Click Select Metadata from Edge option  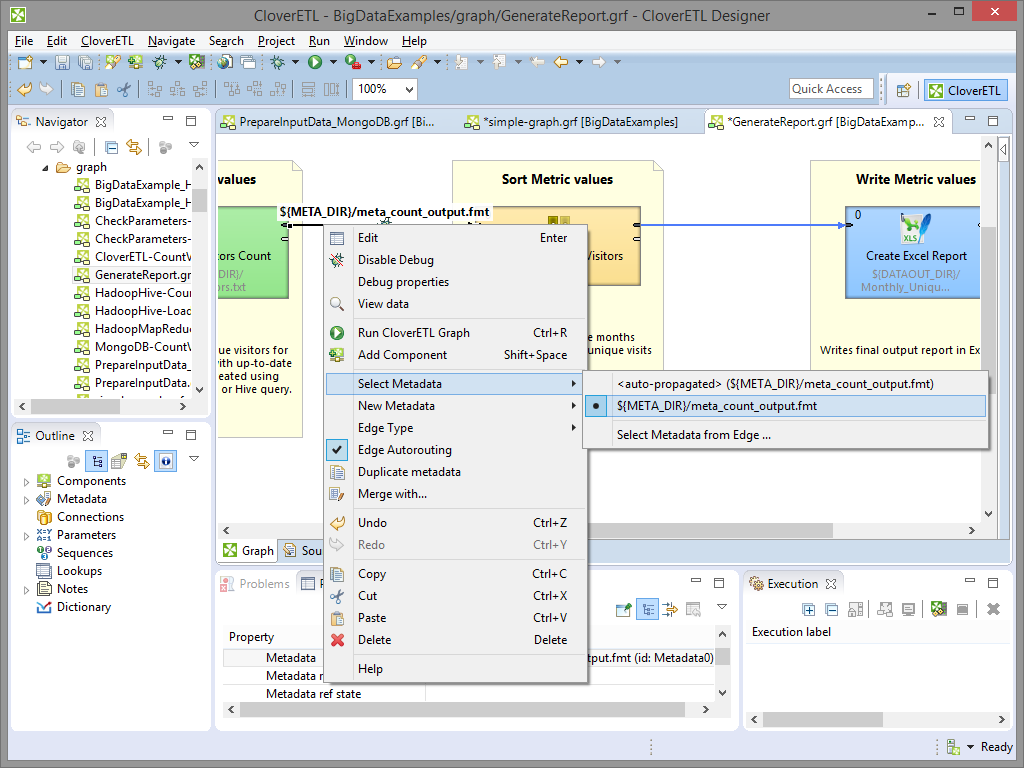(x=693, y=435)
